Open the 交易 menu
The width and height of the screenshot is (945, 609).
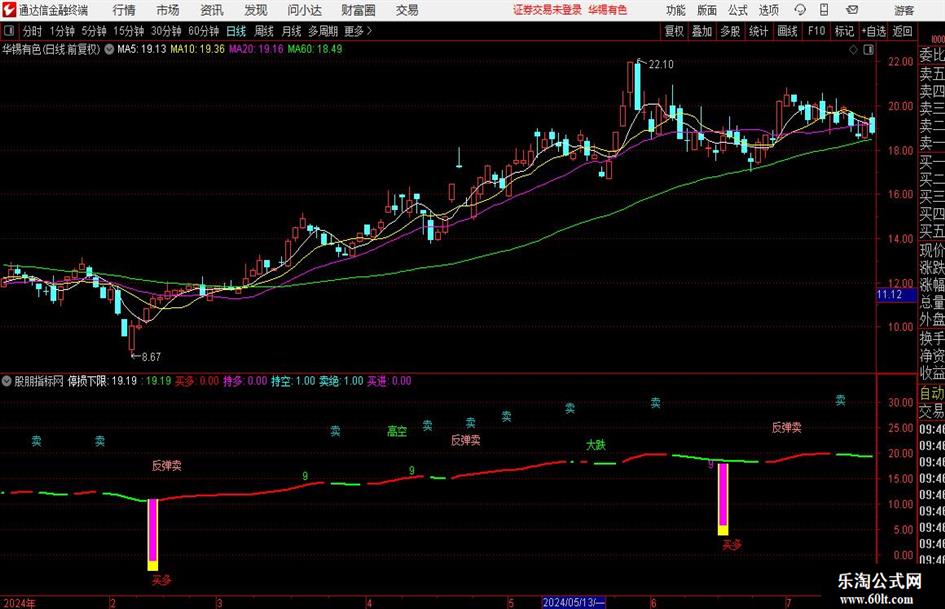click(x=407, y=10)
